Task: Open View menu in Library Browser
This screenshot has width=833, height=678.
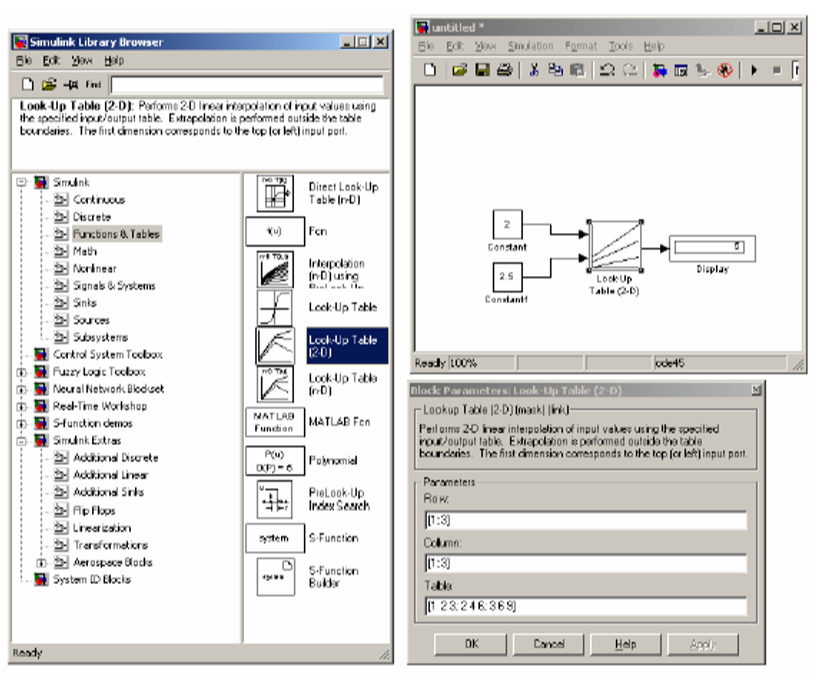Action: click(x=81, y=60)
